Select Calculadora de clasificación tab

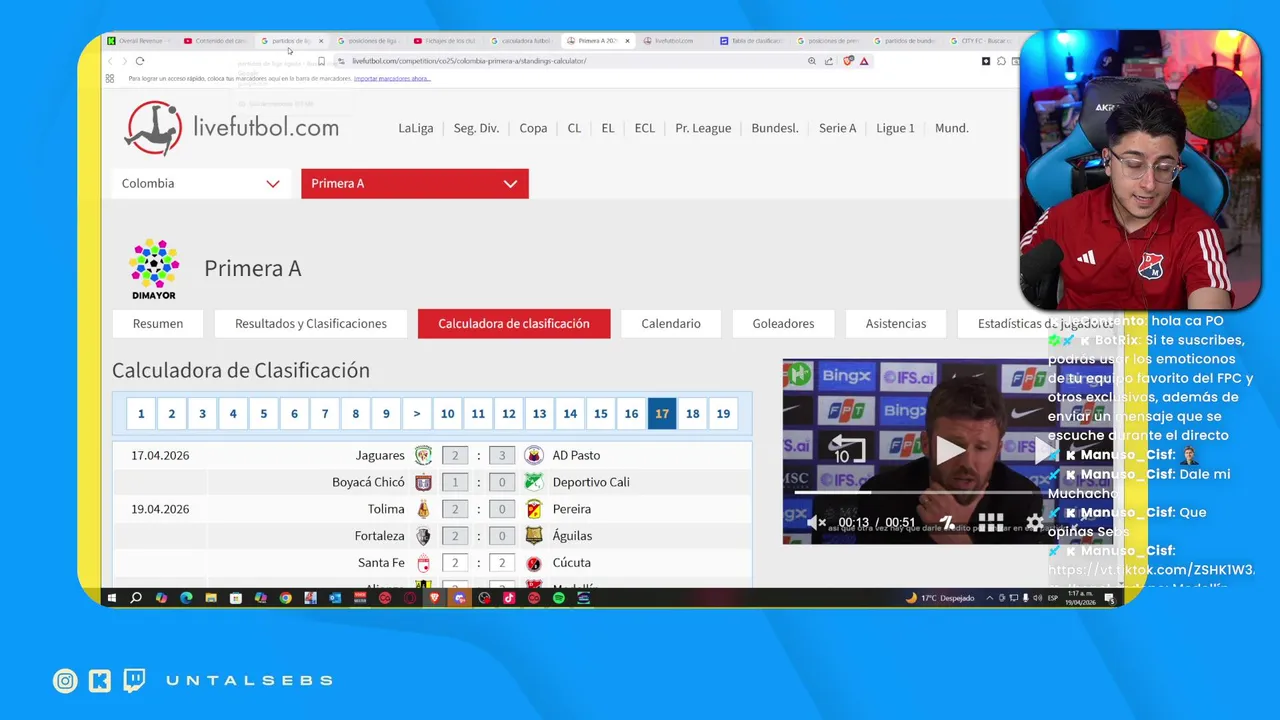514,323
